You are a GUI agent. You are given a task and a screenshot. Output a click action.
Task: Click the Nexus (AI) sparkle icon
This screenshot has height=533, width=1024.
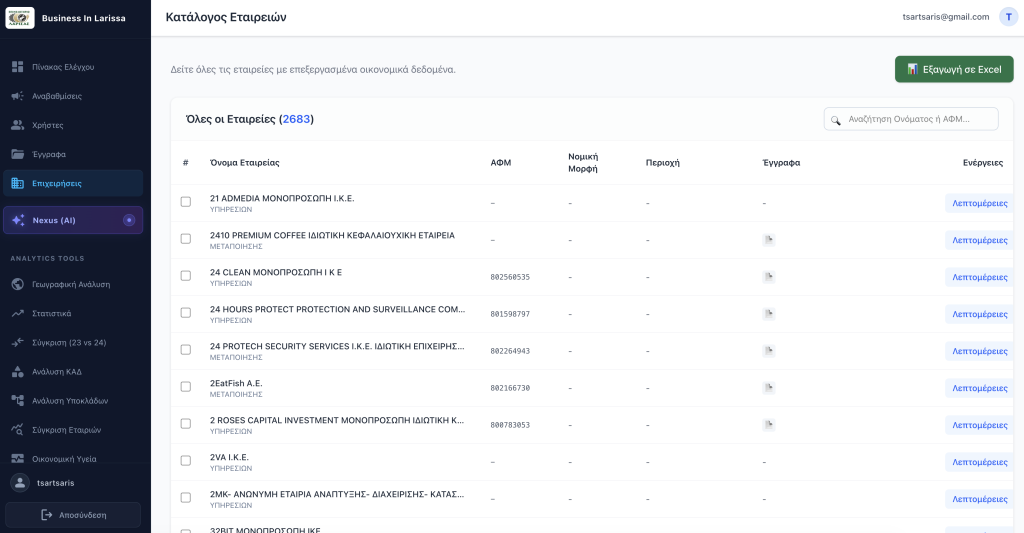(x=18, y=220)
